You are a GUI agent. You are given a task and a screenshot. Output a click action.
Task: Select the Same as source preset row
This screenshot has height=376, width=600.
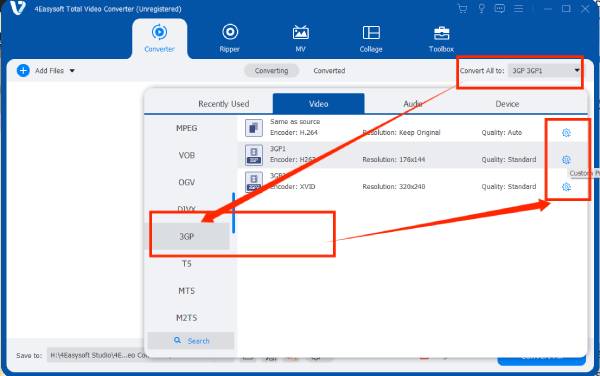412,128
